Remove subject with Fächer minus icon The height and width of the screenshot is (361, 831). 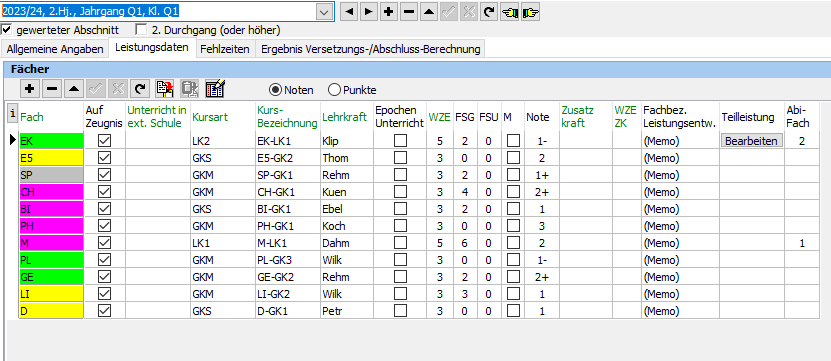[51, 89]
